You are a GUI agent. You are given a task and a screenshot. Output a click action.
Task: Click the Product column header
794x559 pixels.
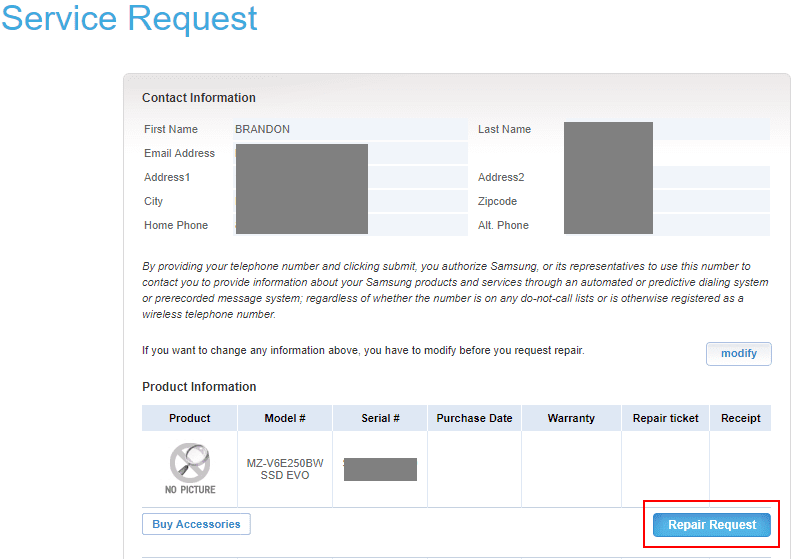point(189,418)
